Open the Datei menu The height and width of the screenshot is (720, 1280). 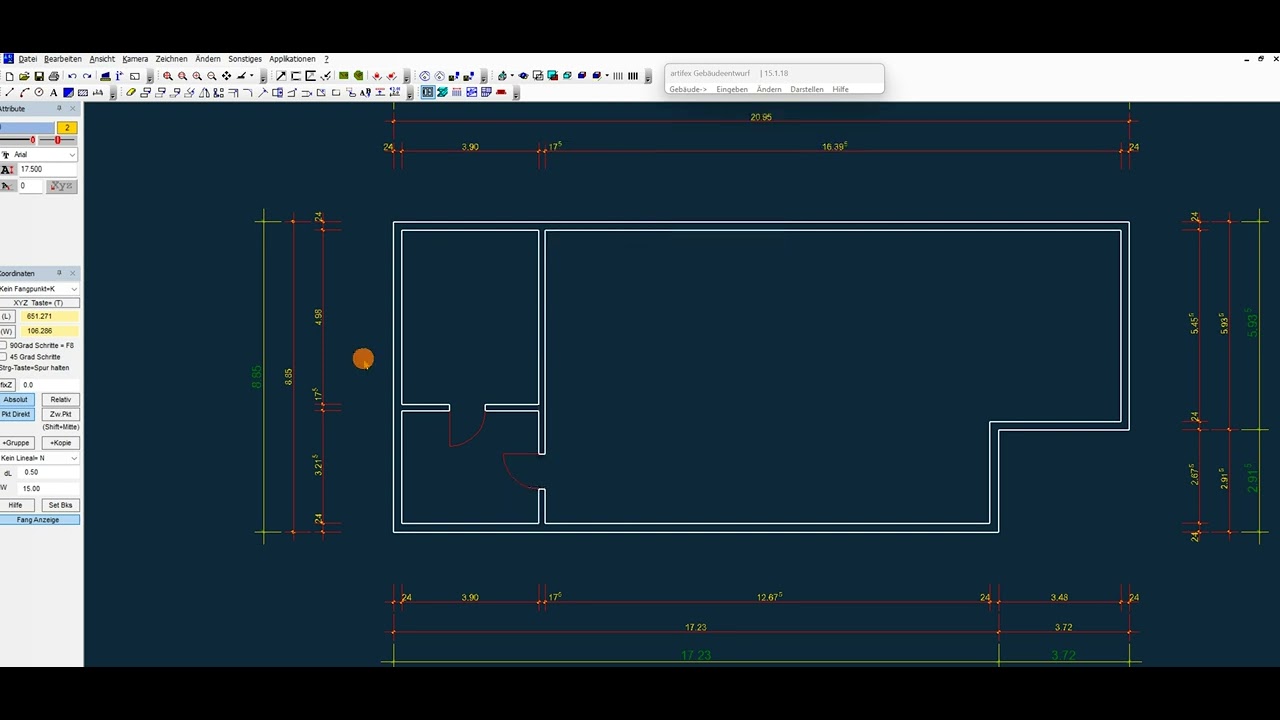click(27, 59)
